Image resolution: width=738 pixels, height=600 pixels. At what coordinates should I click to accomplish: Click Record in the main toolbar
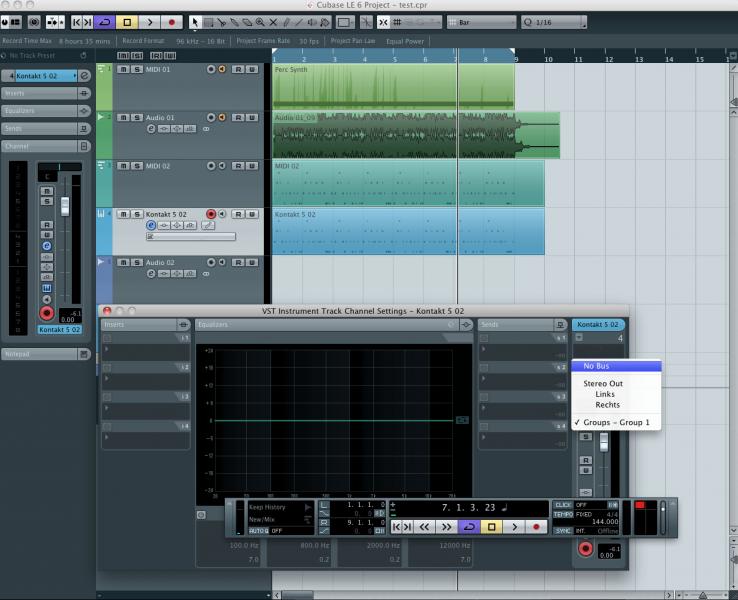tap(172, 22)
